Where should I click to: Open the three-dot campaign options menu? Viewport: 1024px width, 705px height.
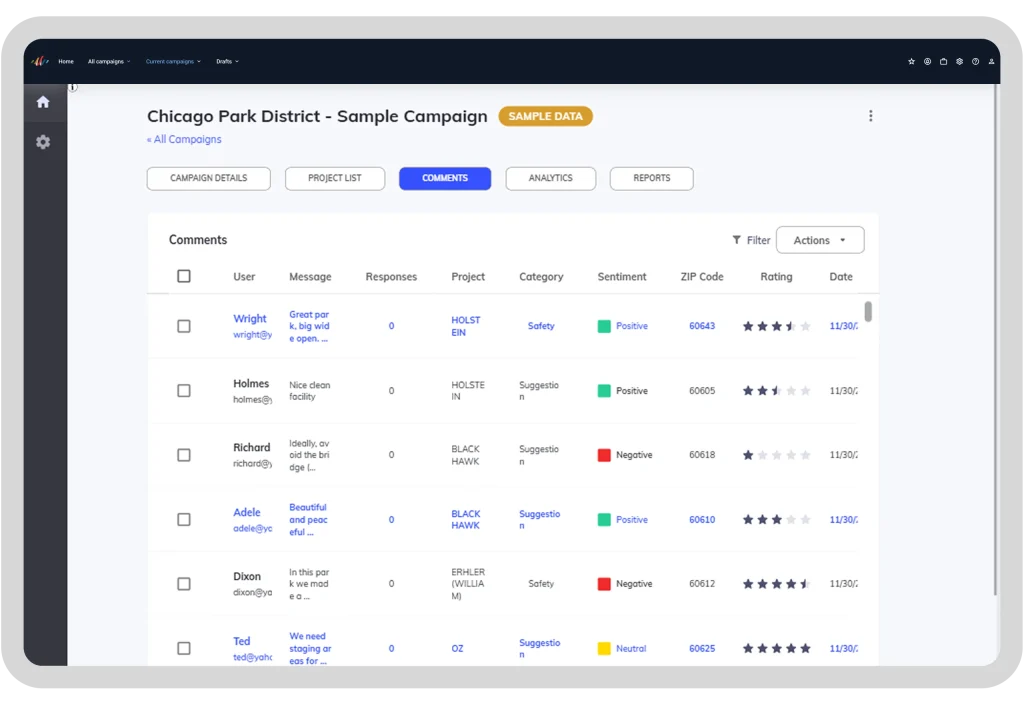[x=871, y=116]
